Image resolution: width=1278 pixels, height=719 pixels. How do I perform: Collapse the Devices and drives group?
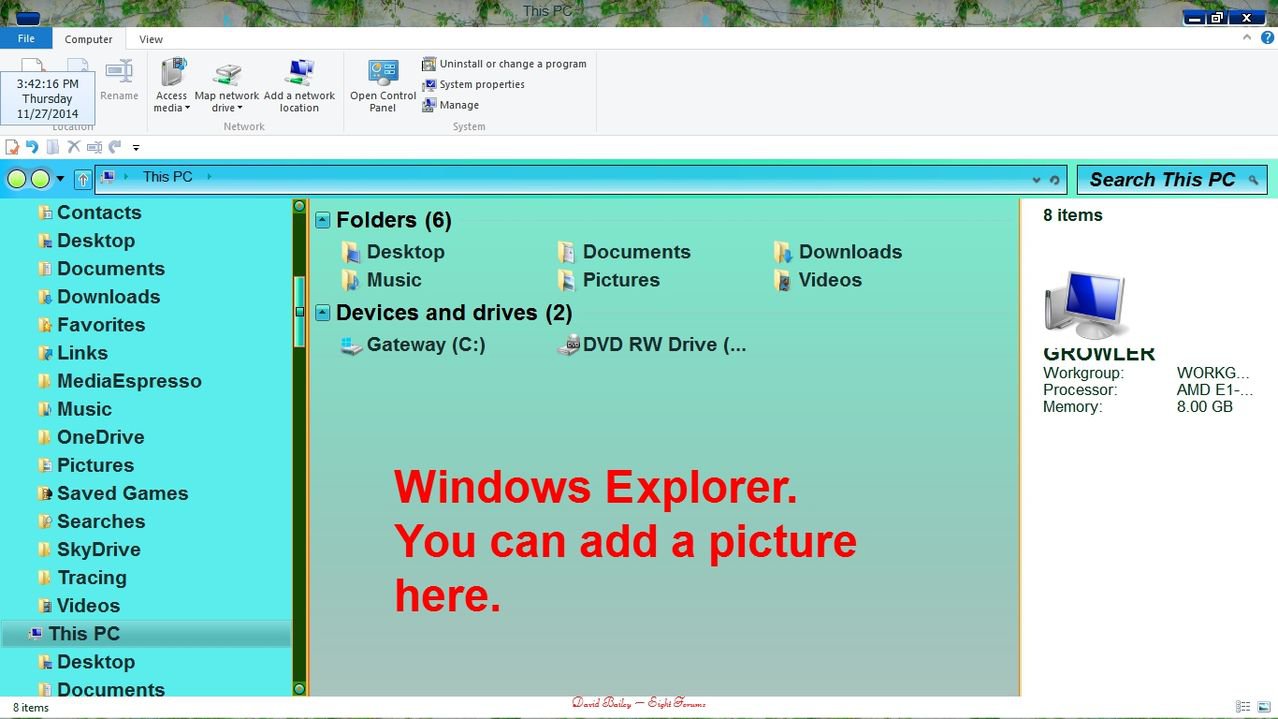pyautogui.click(x=322, y=313)
